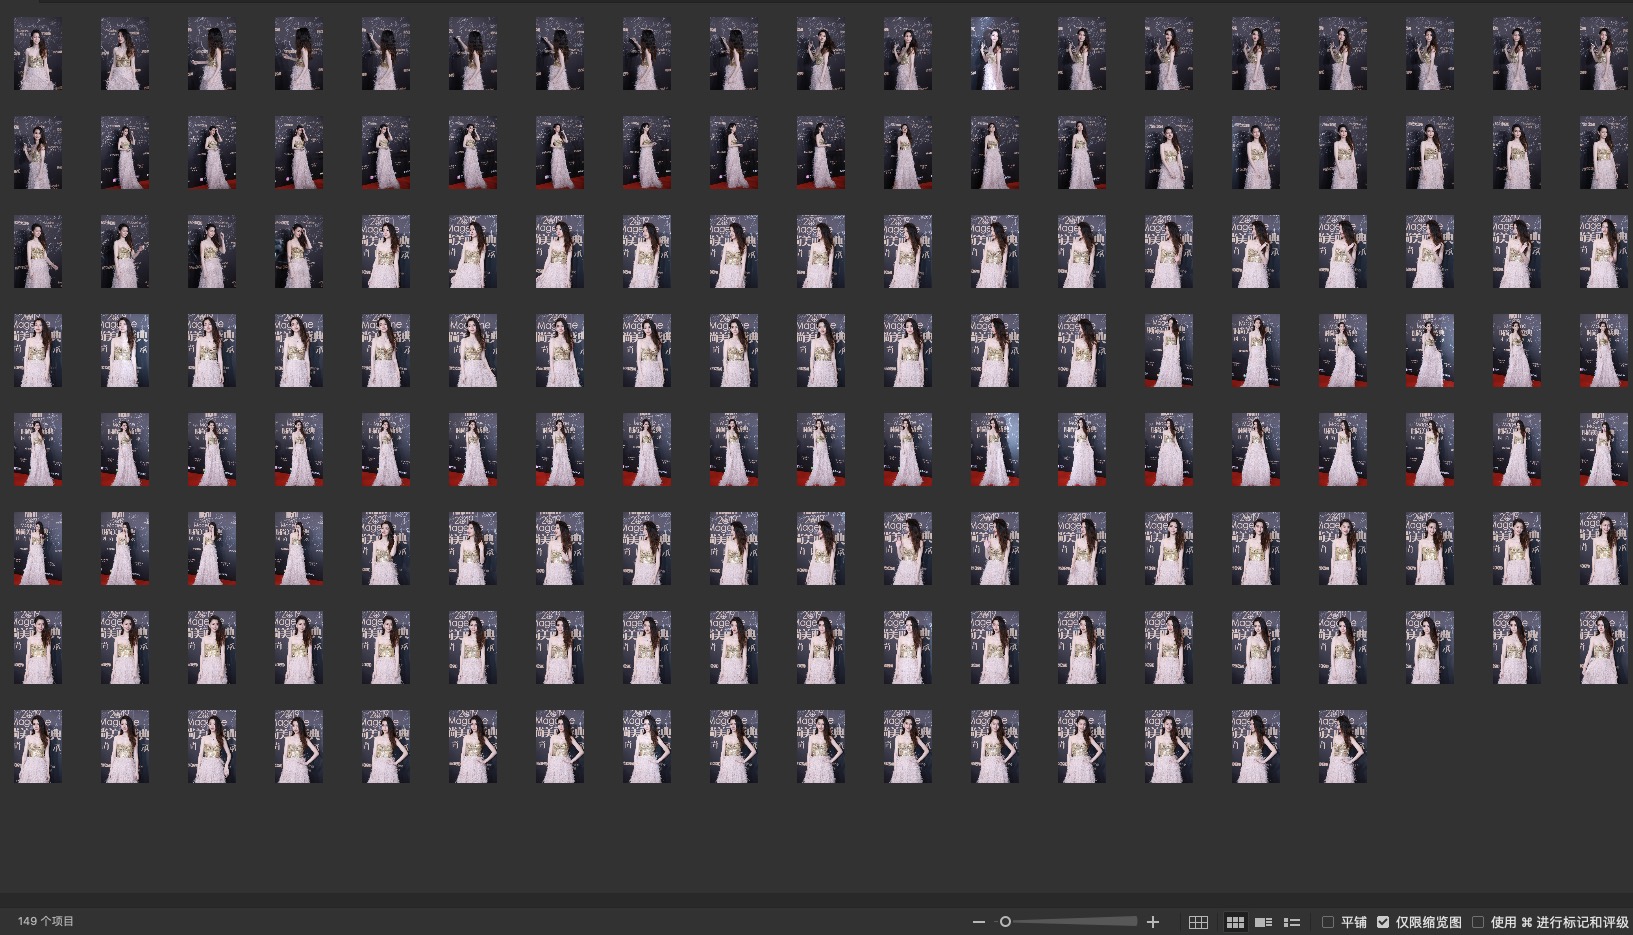Uncheck the 仅限缩览图 checkbox
The height and width of the screenshot is (935, 1633).
(1383, 922)
